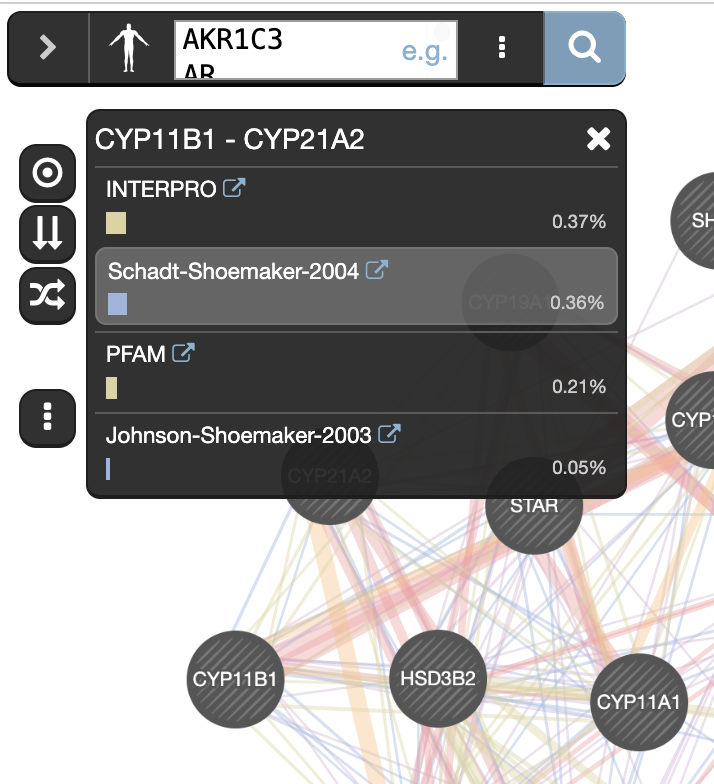The width and height of the screenshot is (714, 784).
Task: Open the left-side vertical dots menu
Action: tap(48, 416)
